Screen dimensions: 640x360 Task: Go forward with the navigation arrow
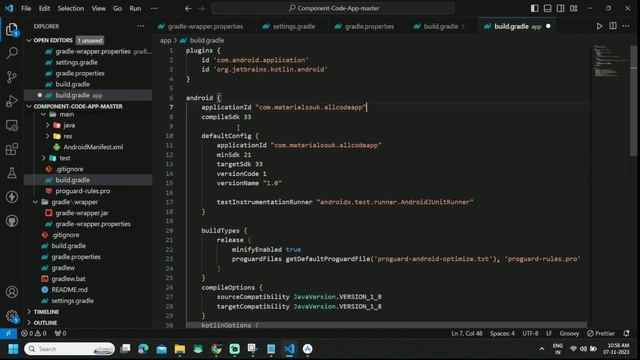pos(201,8)
